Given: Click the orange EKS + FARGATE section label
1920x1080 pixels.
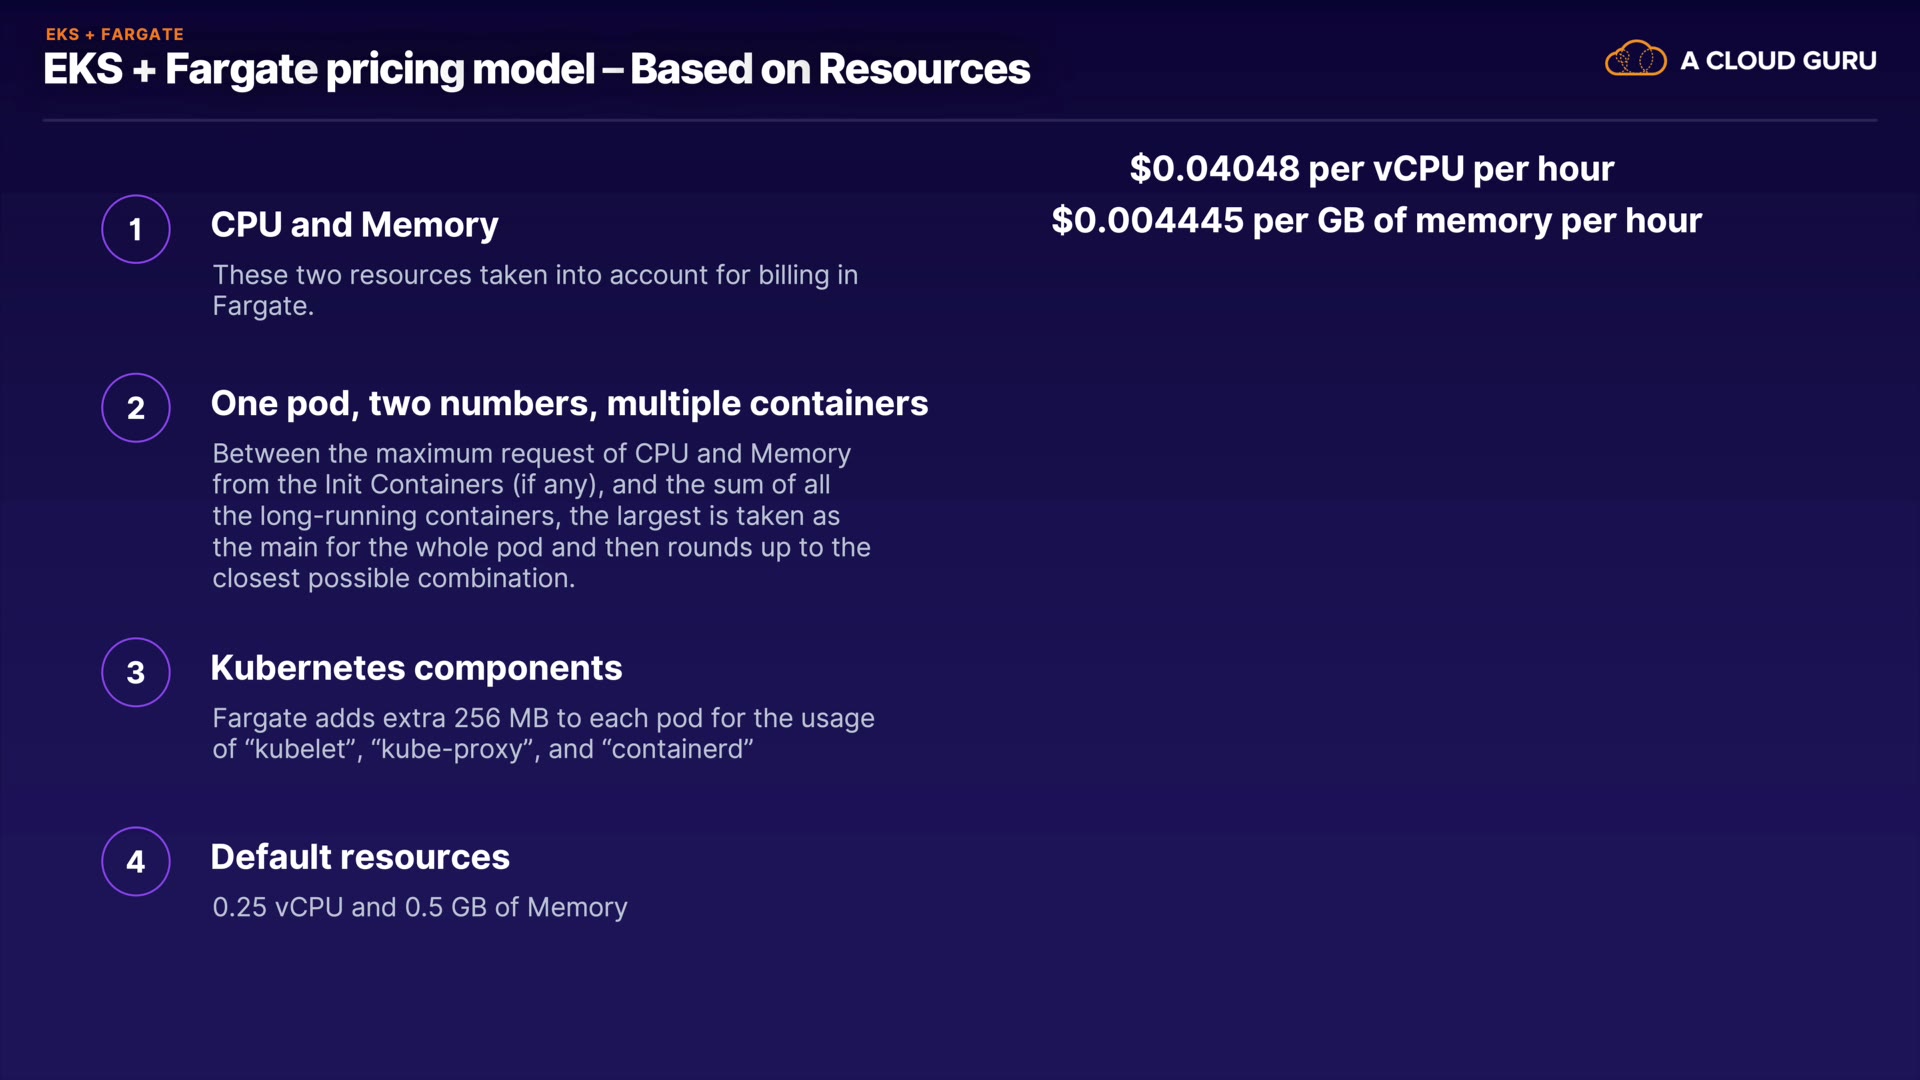Looking at the screenshot, I should [x=115, y=34].
